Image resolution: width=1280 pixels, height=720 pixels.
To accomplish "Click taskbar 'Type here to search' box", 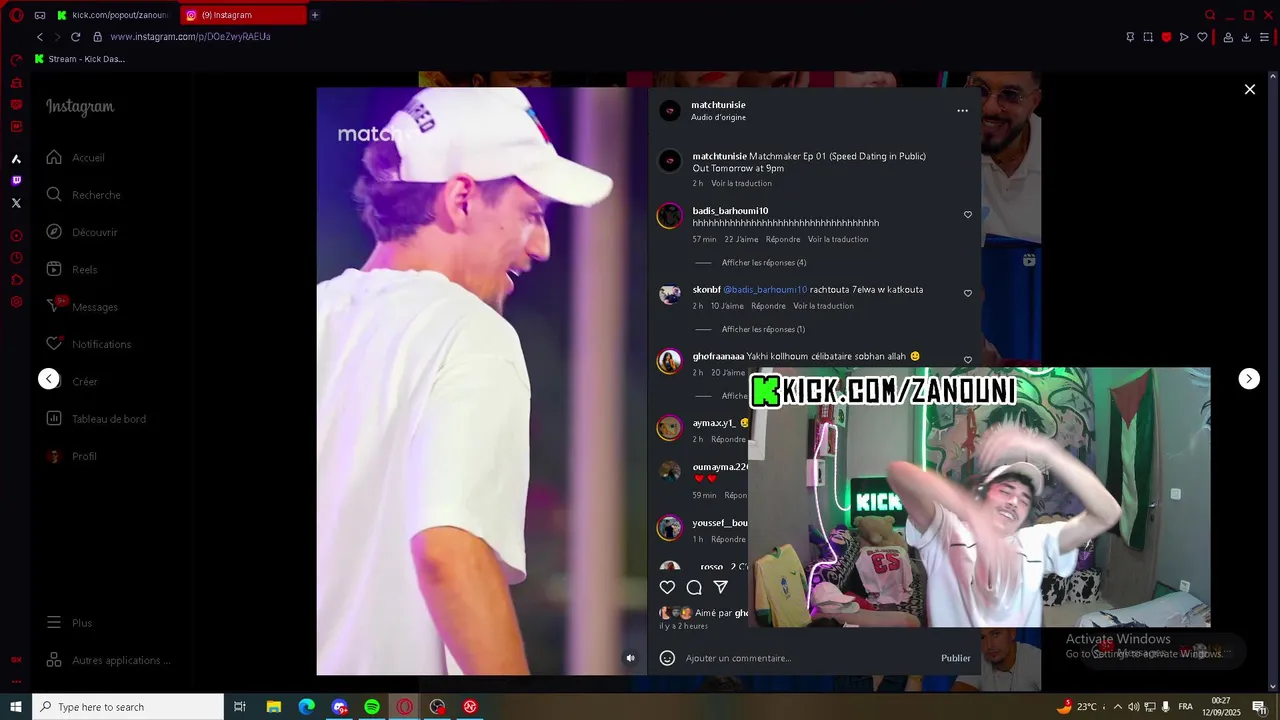I will pos(128,707).
